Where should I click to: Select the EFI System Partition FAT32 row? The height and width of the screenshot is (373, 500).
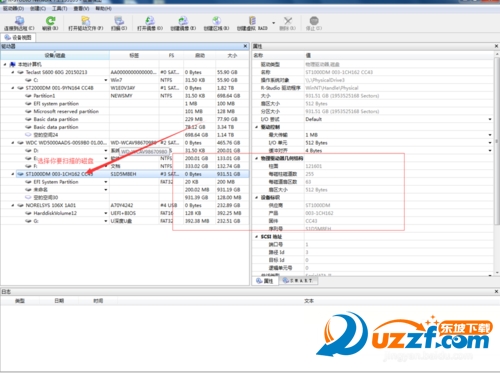(x=125, y=182)
